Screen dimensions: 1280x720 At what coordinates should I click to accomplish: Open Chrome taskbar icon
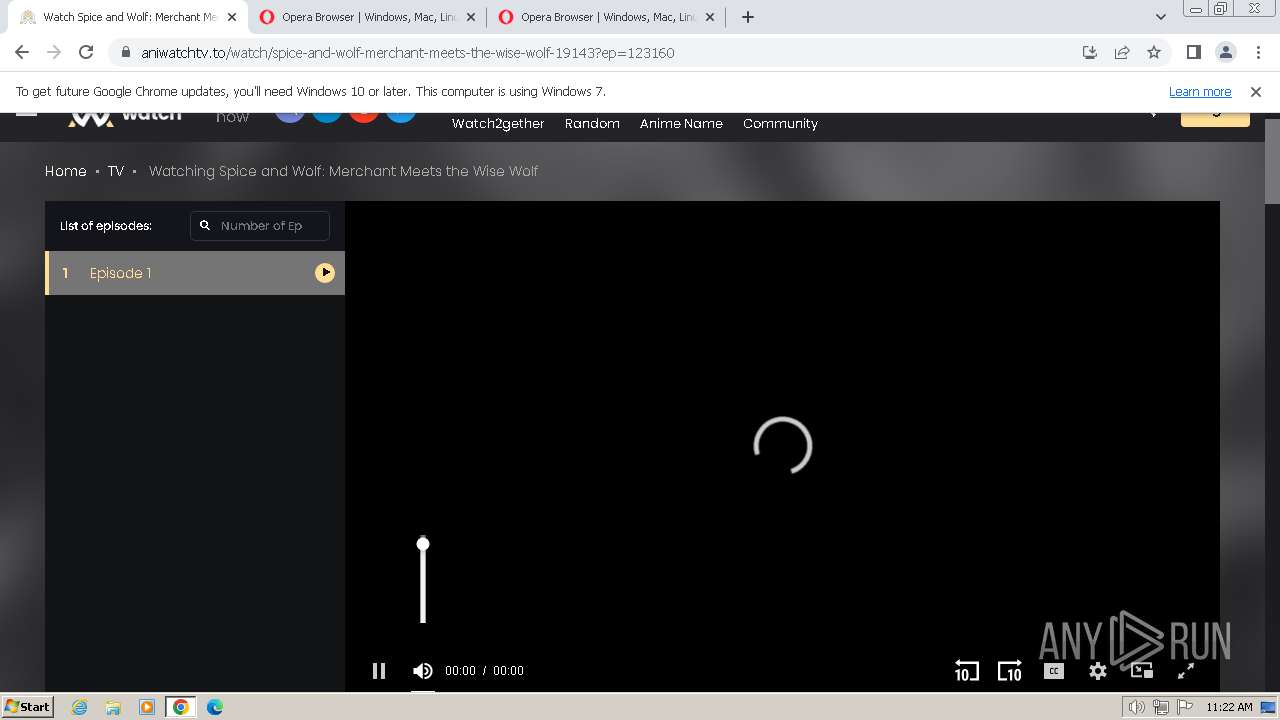(181, 707)
